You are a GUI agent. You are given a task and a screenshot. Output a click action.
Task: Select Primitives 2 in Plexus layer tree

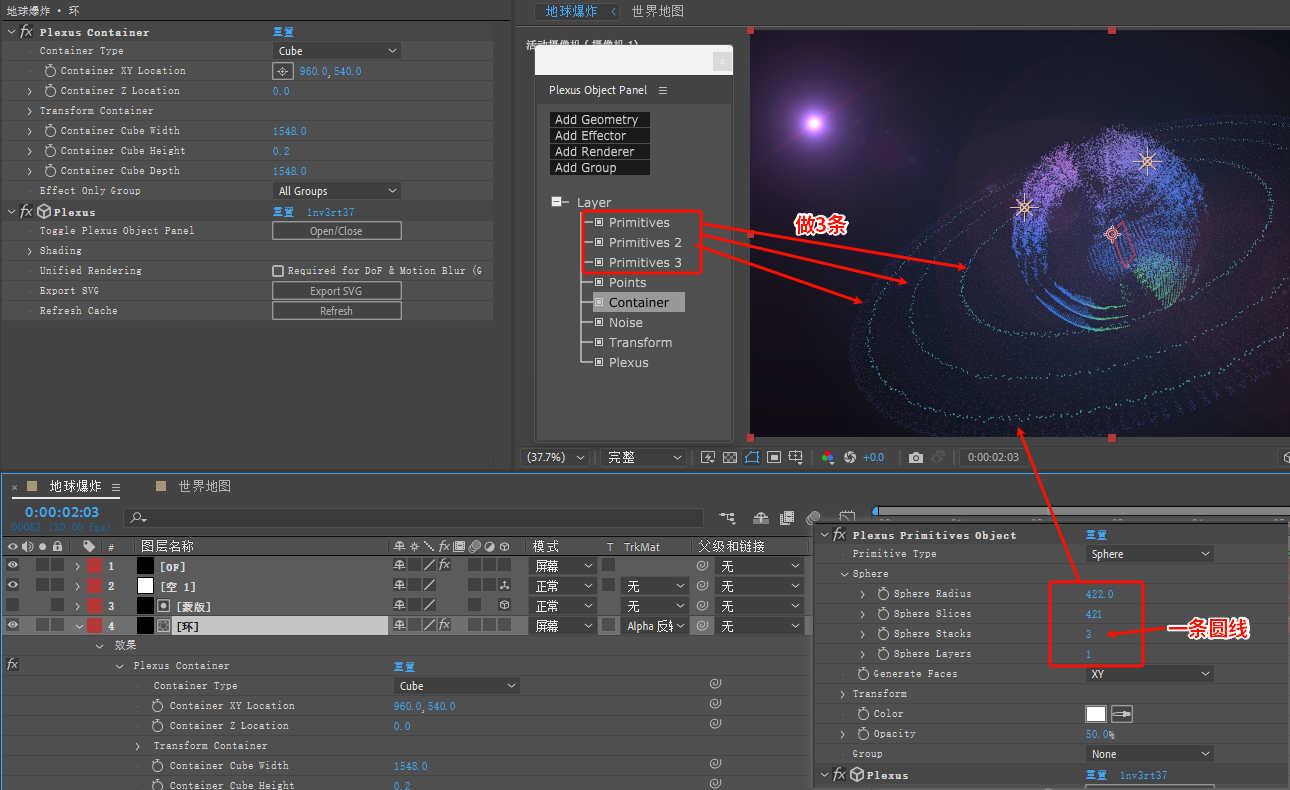point(645,243)
